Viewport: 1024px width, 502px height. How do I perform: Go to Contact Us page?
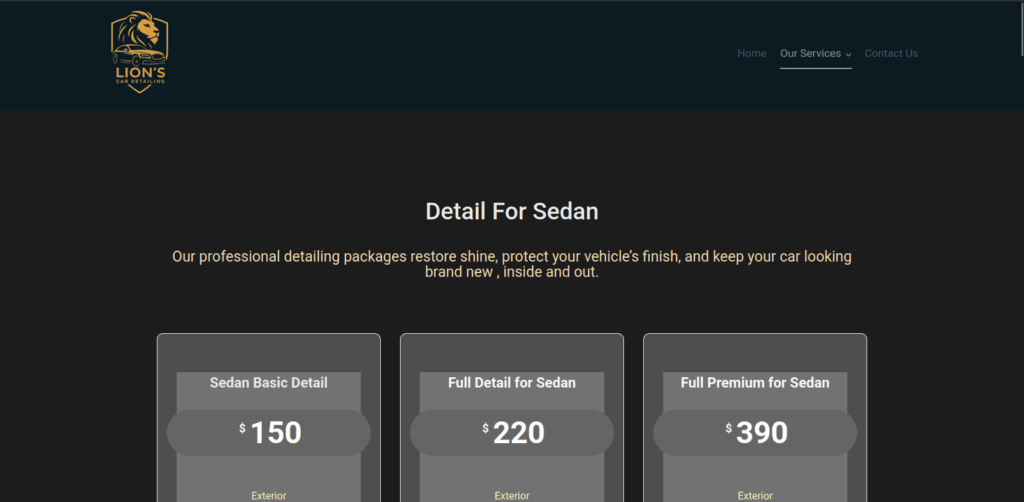[891, 54]
